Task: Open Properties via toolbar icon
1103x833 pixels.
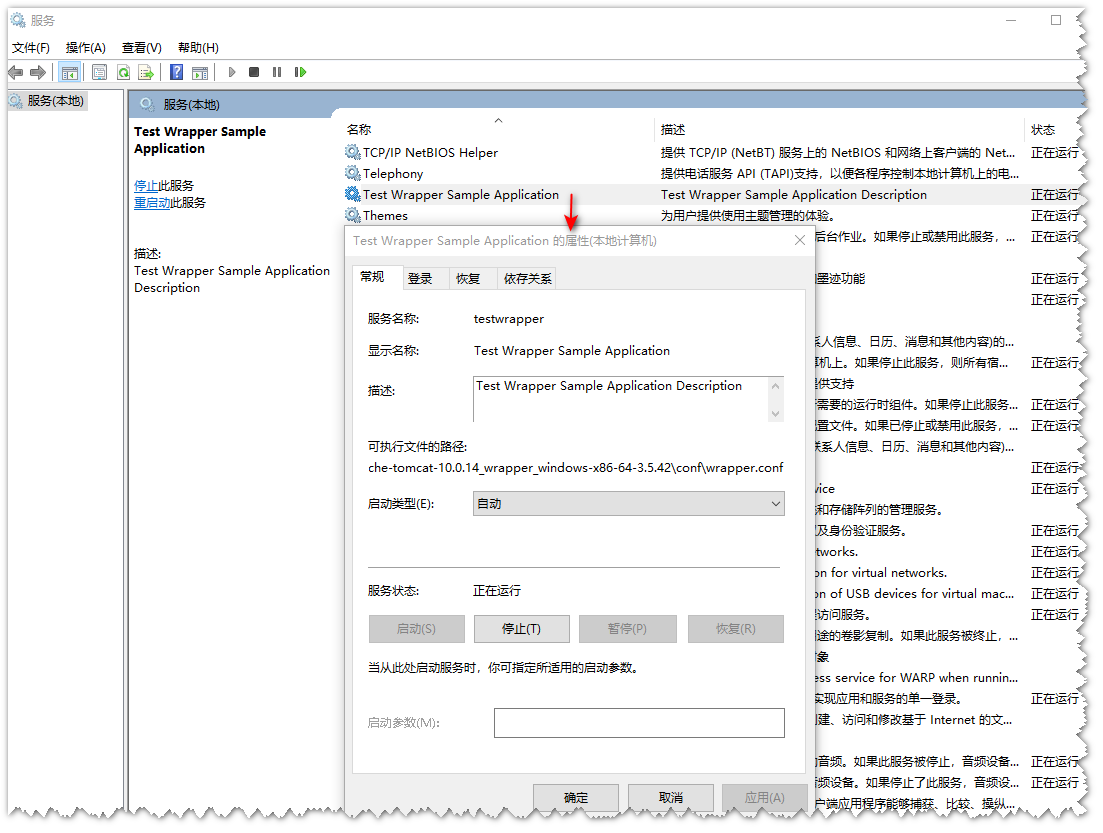Action: (x=99, y=72)
